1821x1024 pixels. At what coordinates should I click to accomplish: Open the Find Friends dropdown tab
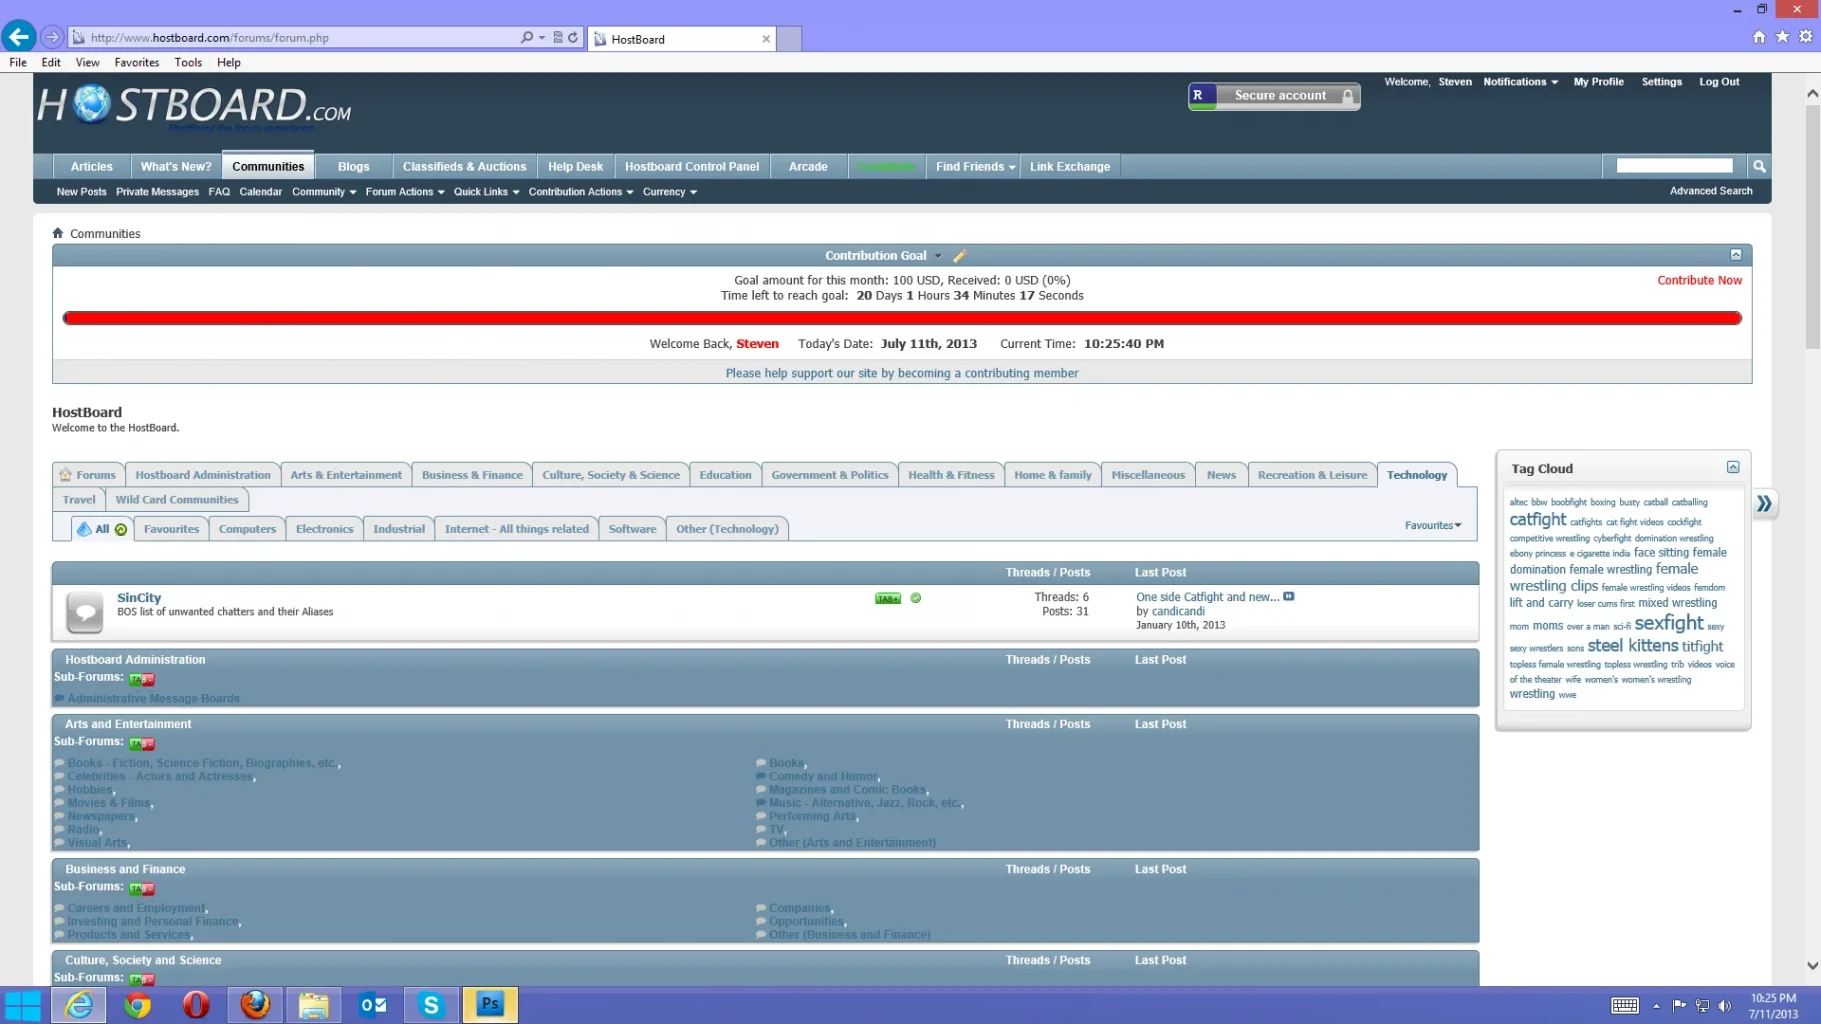pos(975,166)
